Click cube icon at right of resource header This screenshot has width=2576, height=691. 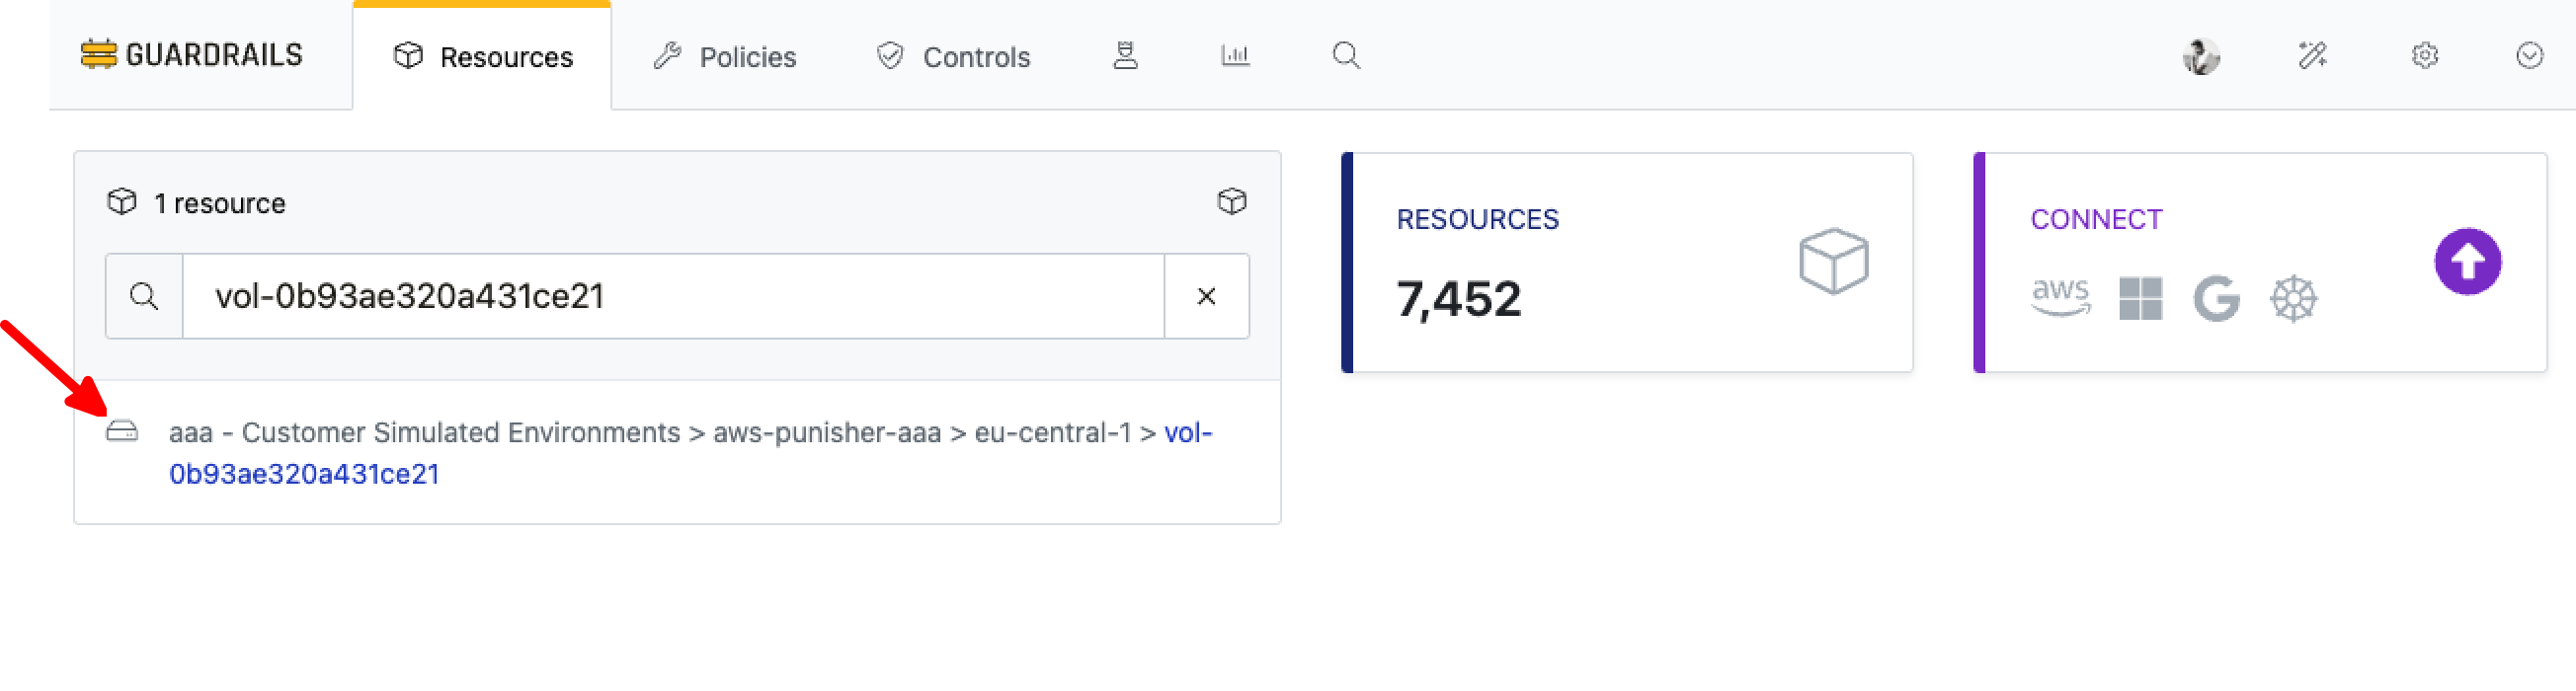pyautogui.click(x=1231, y=202)
